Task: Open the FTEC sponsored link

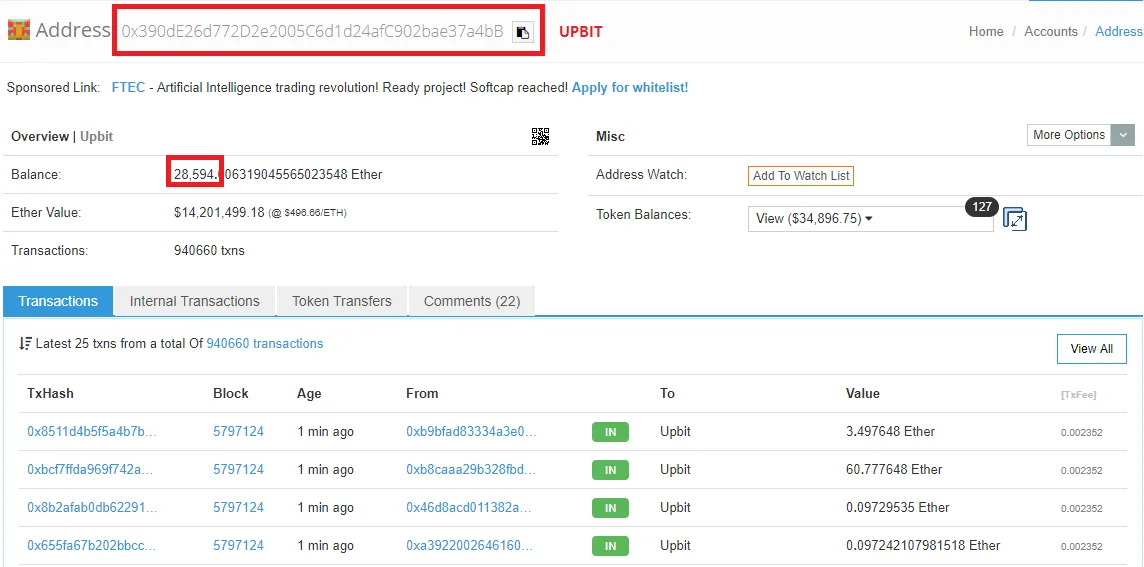Action: point(128,88)
